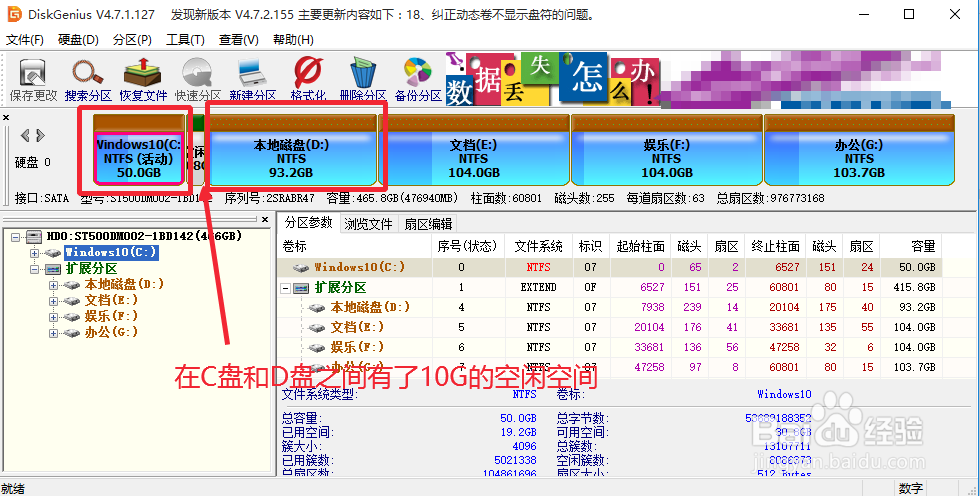The width and height of the screenshot is (980, 496).
Task: Switch to the 浏览文件 tab
Action: [x=368, y=224]
